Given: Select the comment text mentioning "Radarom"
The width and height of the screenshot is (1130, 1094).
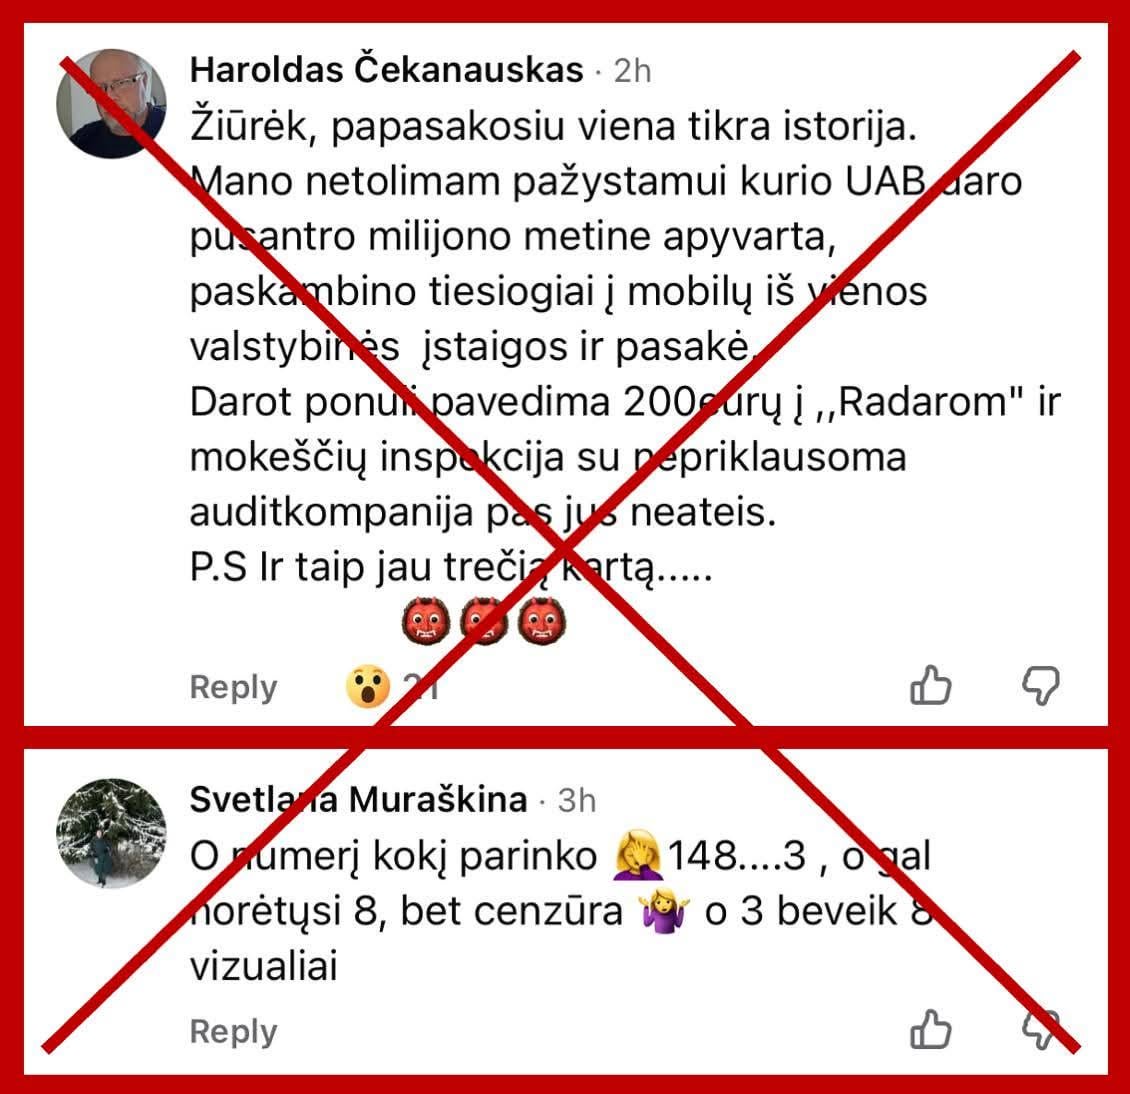Looking at the screenshot, I should tap(624, 402).
